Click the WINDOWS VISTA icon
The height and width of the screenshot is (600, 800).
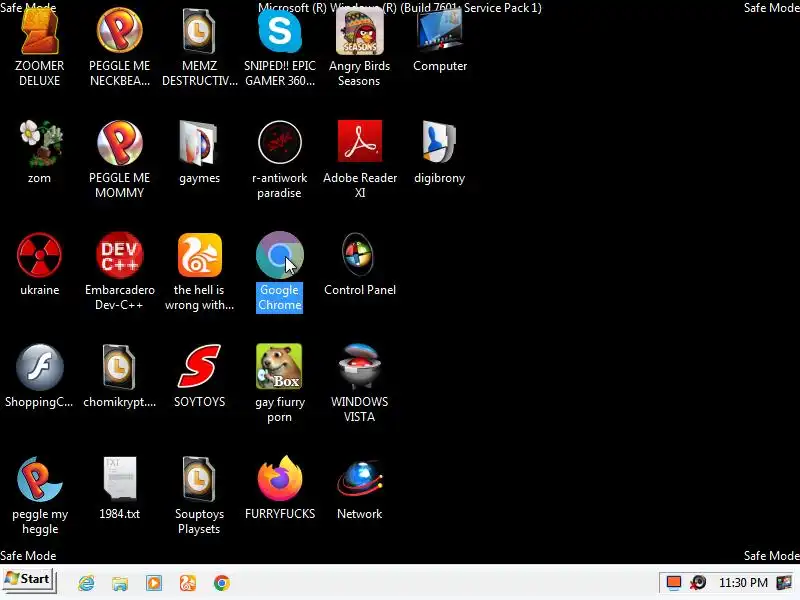pos(360,367)
